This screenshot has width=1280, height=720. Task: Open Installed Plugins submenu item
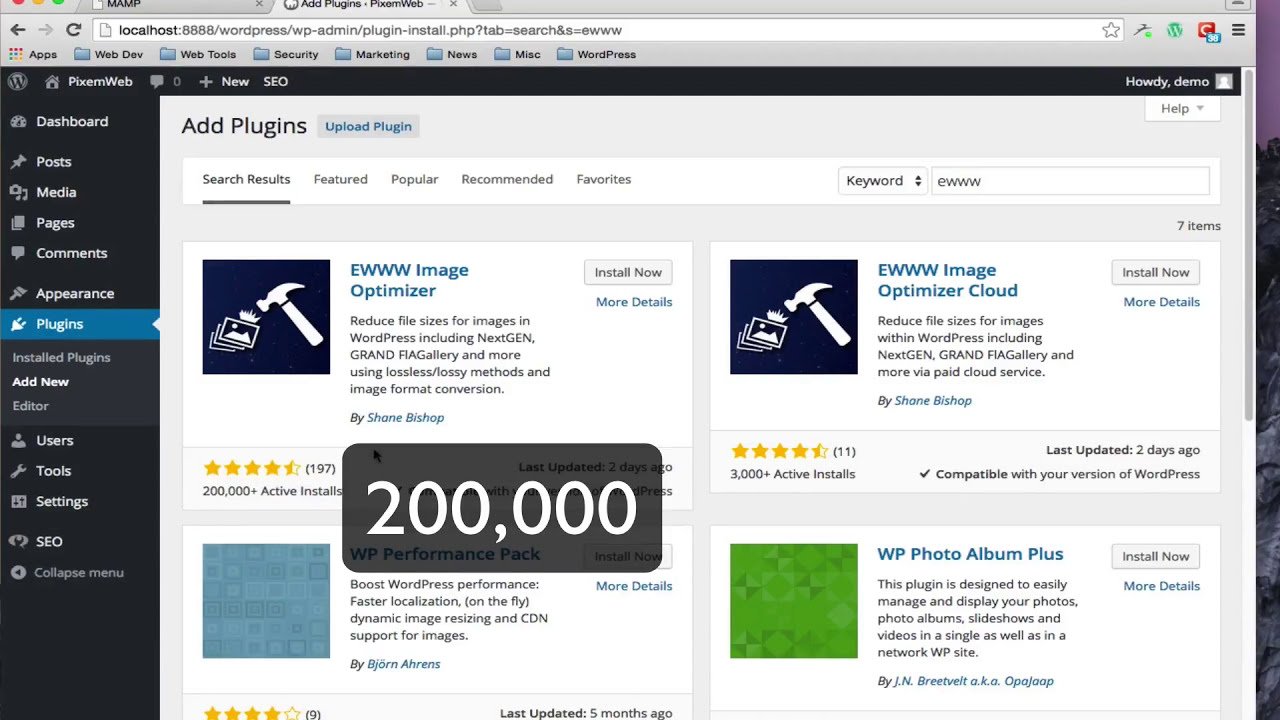61,357
